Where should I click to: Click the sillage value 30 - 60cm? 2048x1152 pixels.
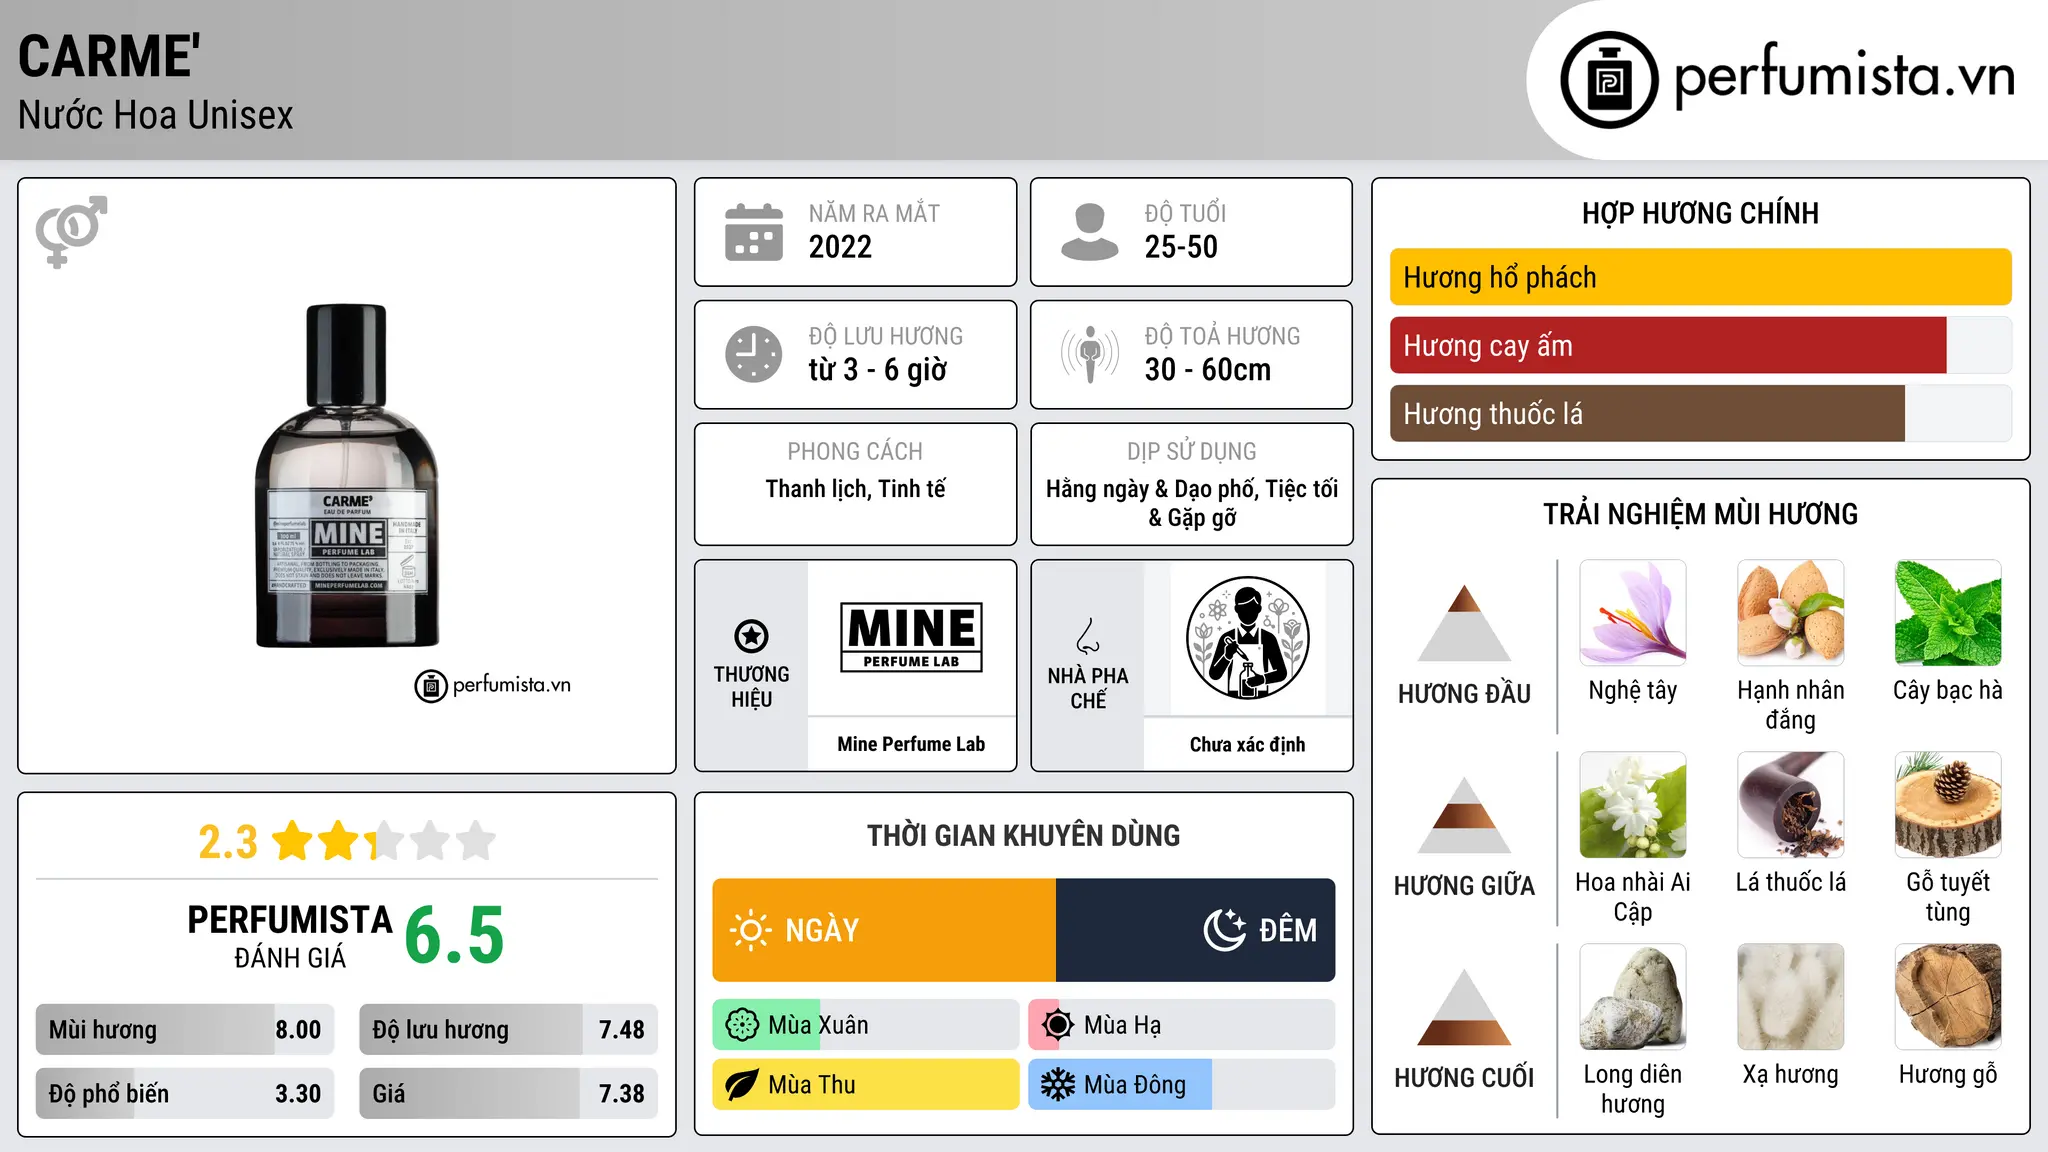coord(1207,370)
